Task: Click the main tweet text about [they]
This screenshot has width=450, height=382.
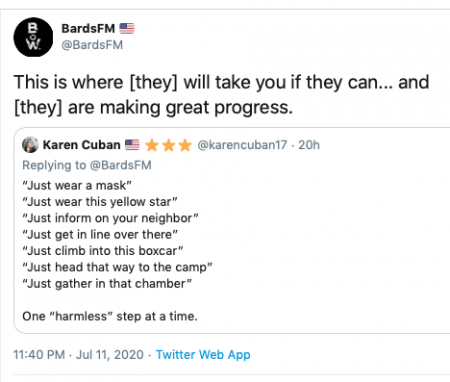Action: [x=221, y=95]
